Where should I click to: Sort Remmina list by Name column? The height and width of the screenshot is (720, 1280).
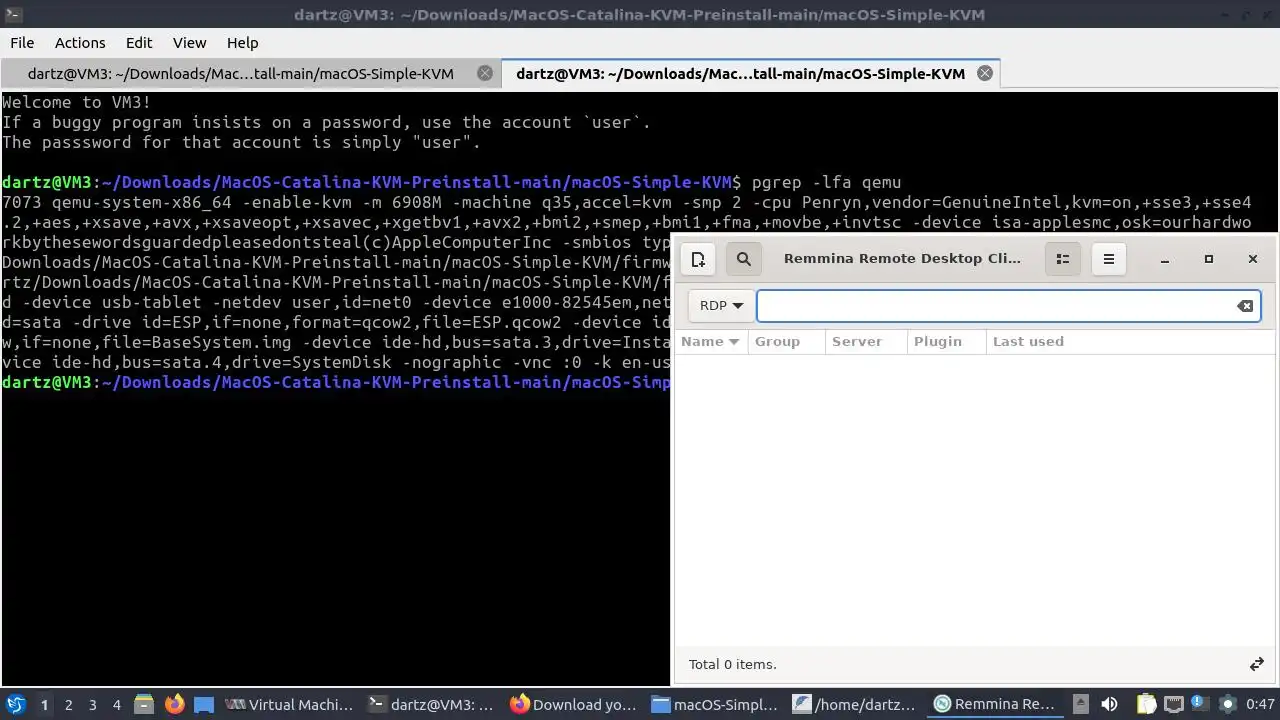tap(710, 341)
